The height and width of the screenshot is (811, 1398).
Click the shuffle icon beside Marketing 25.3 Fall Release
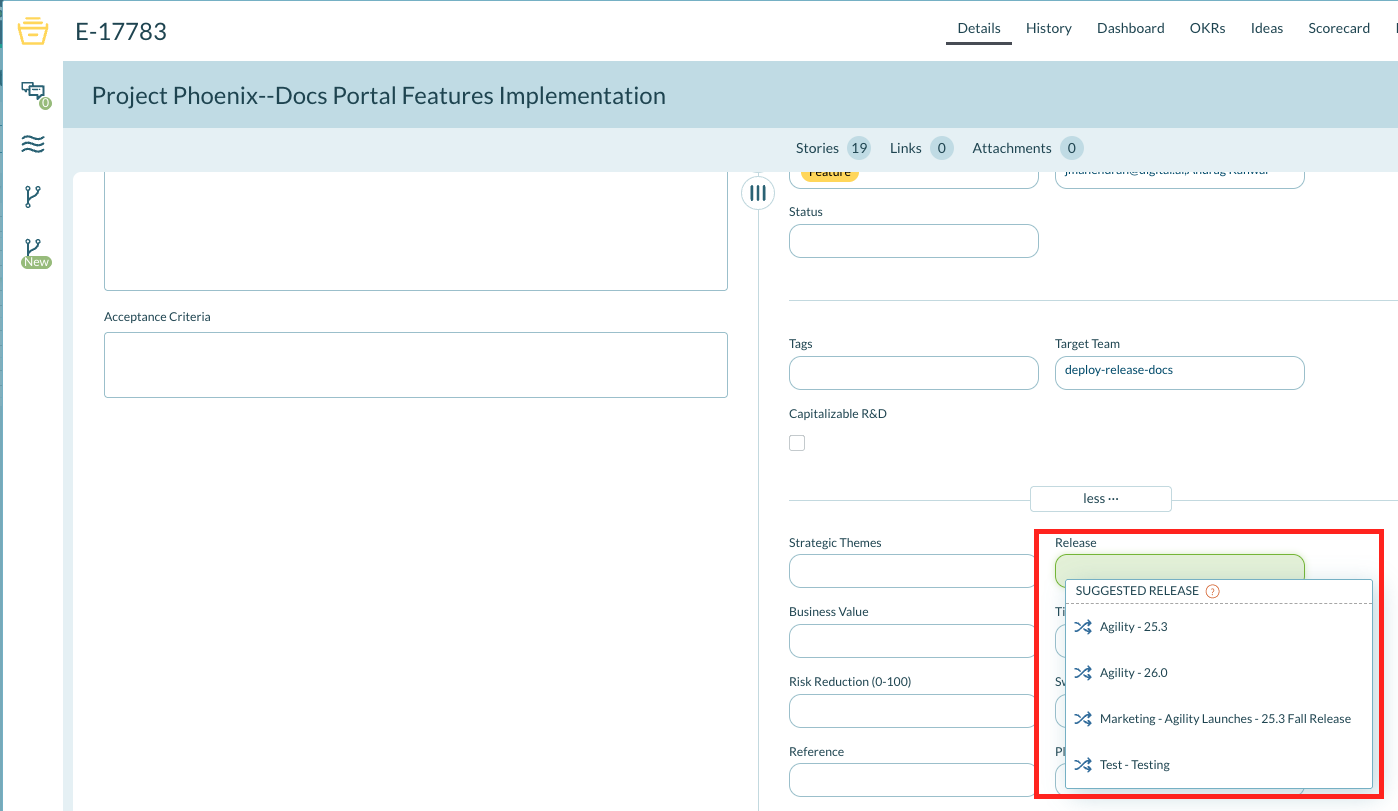tap(1083, 718)
